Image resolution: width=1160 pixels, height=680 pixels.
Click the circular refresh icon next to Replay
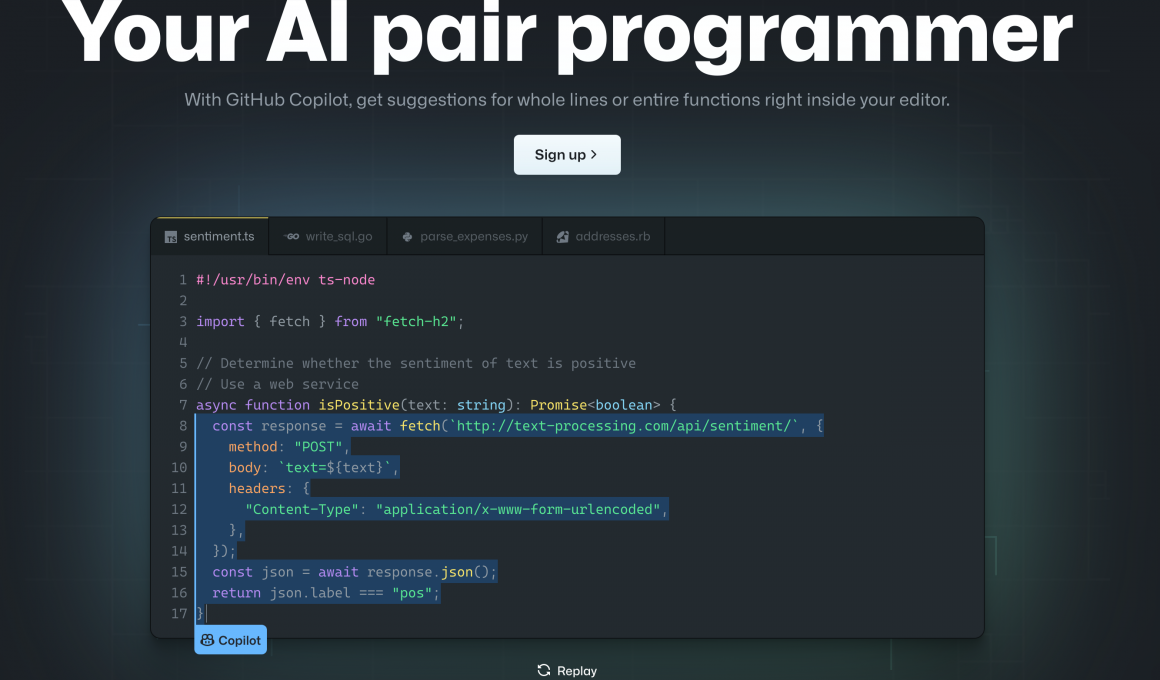coord(543,670)
